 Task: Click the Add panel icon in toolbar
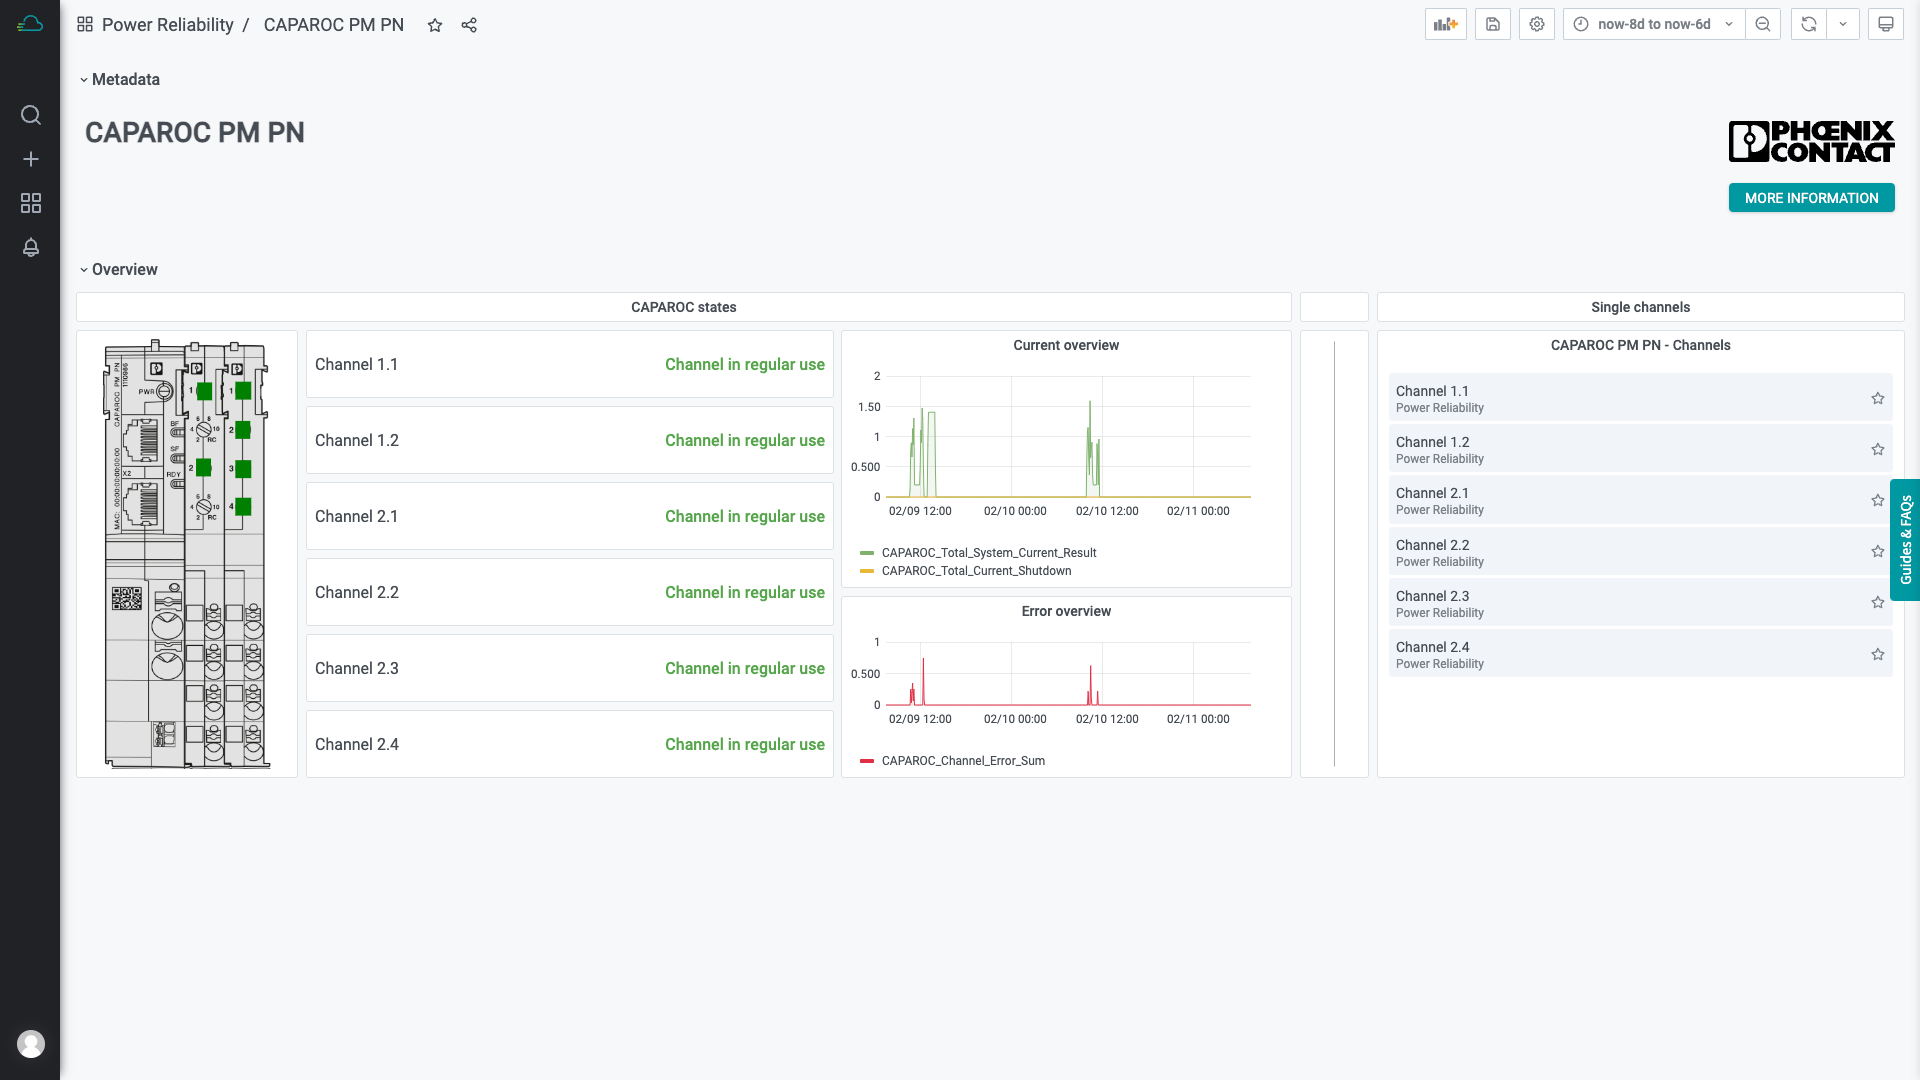1444,24
